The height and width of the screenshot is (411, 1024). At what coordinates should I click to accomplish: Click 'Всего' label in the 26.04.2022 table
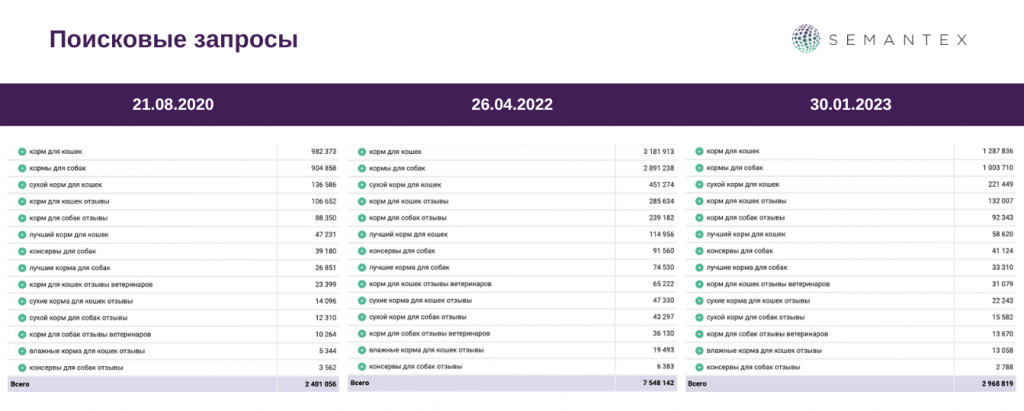(x=360, y=383)
